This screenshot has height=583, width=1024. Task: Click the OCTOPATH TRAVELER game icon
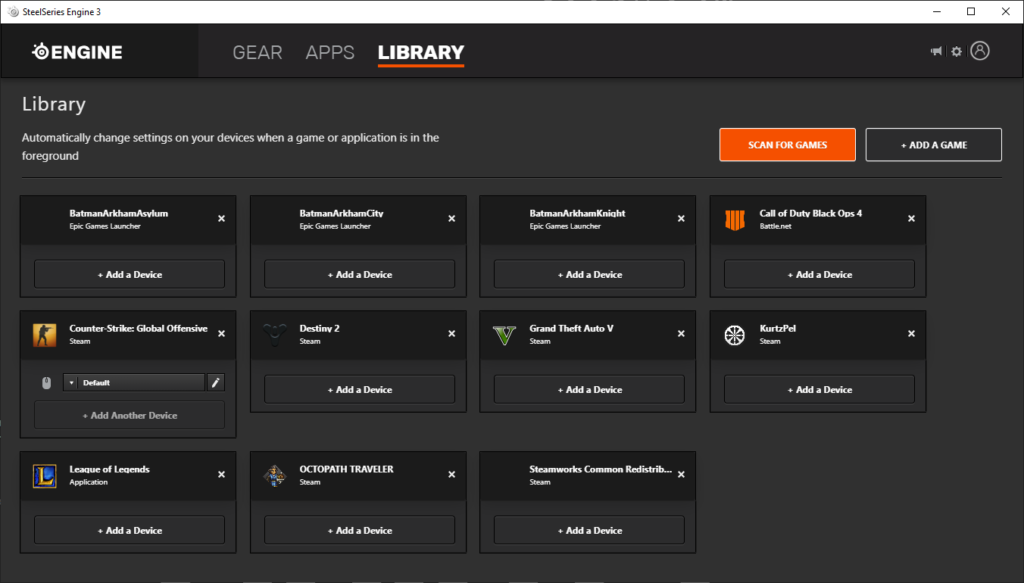point(274,476)
